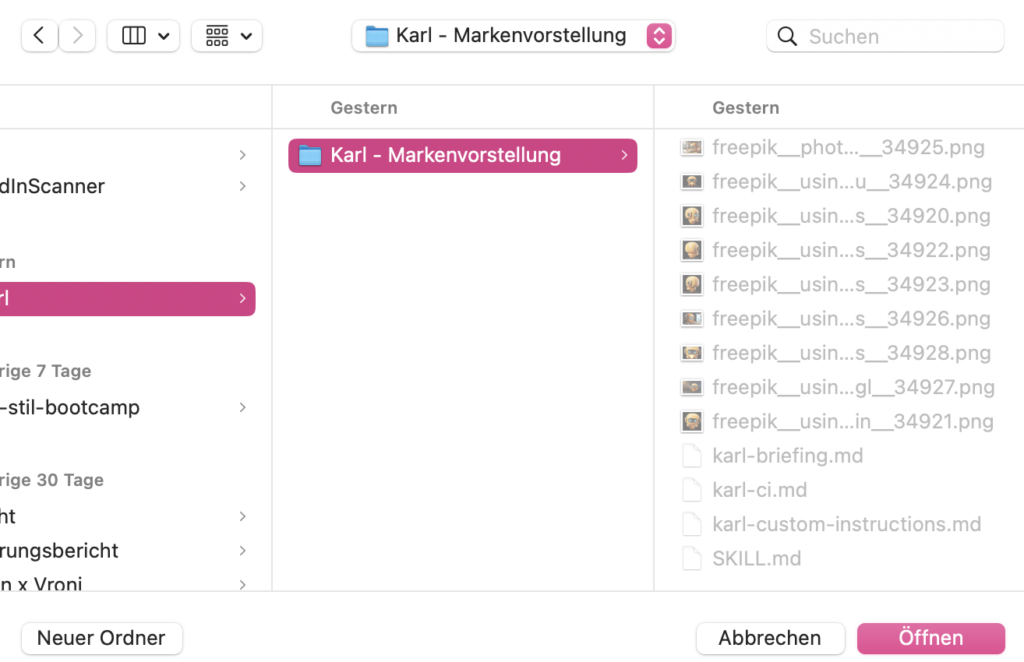
Task: Click the karl-briefing.md document icon
Action: coord(692,456)
